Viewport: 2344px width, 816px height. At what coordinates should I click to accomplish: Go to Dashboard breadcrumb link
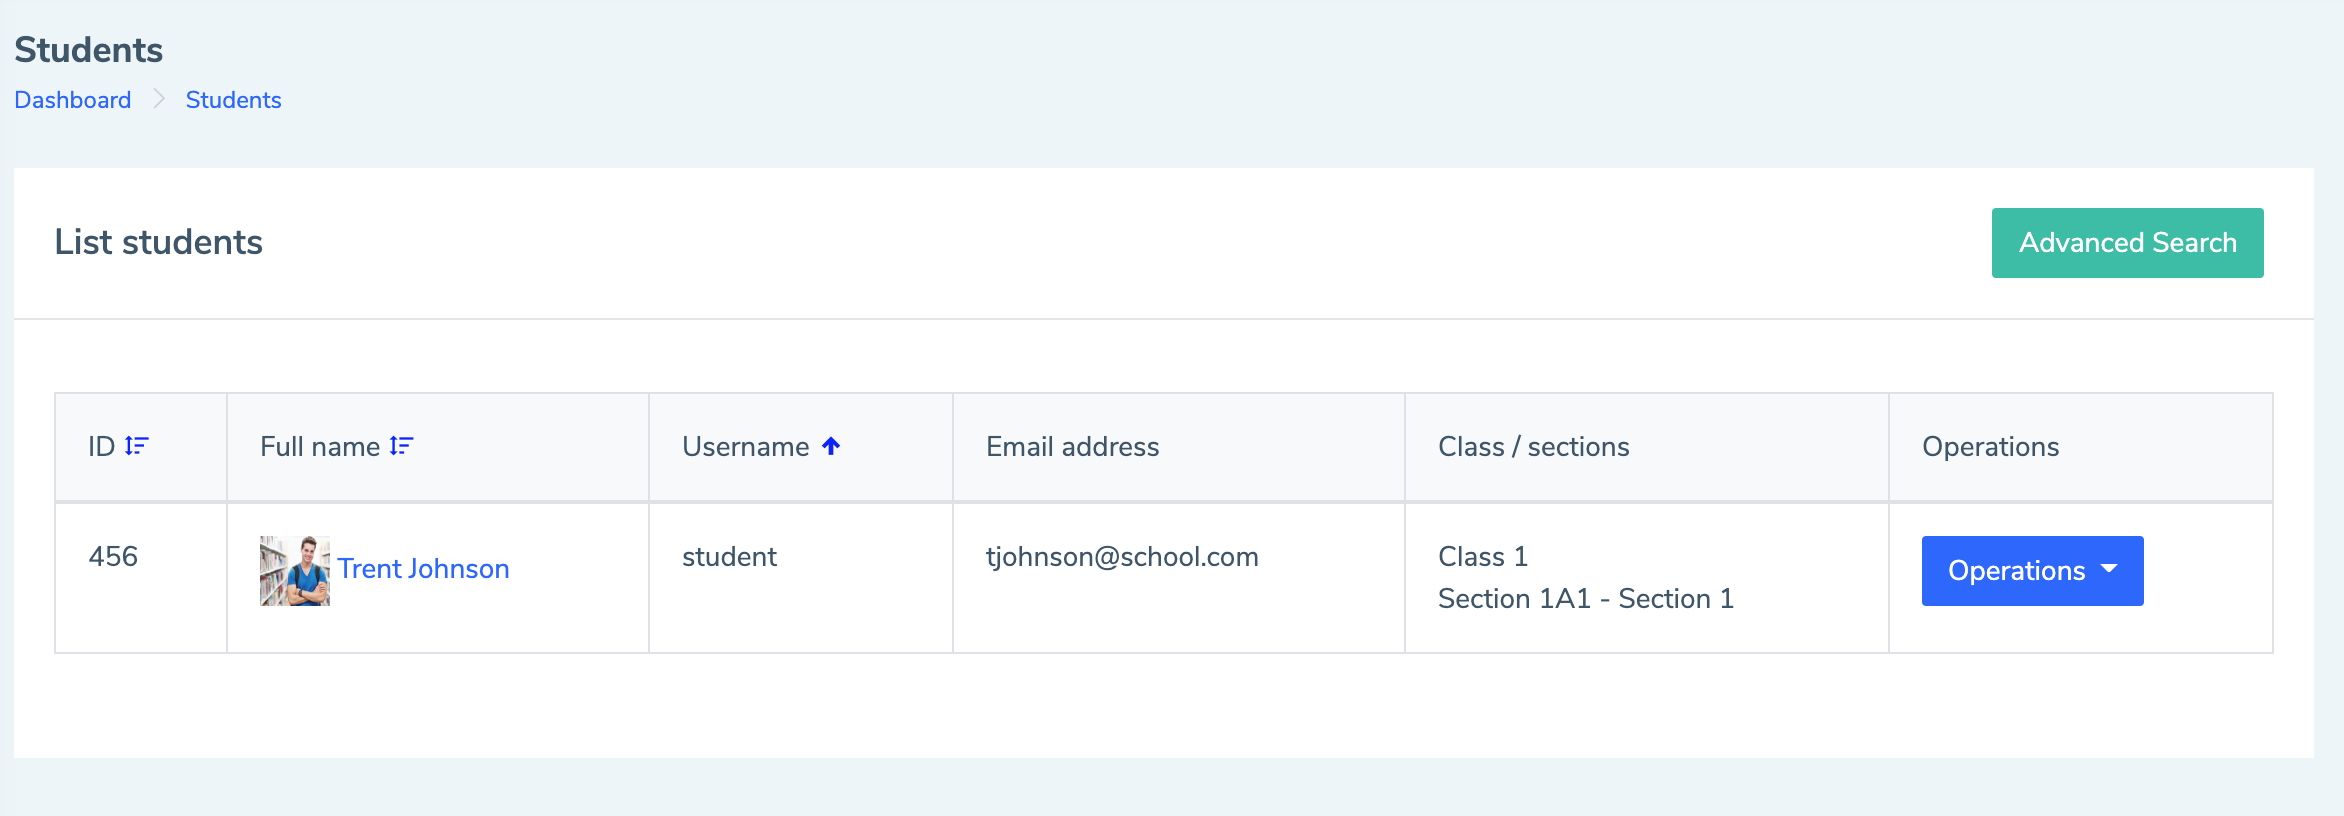pos(73,100)
